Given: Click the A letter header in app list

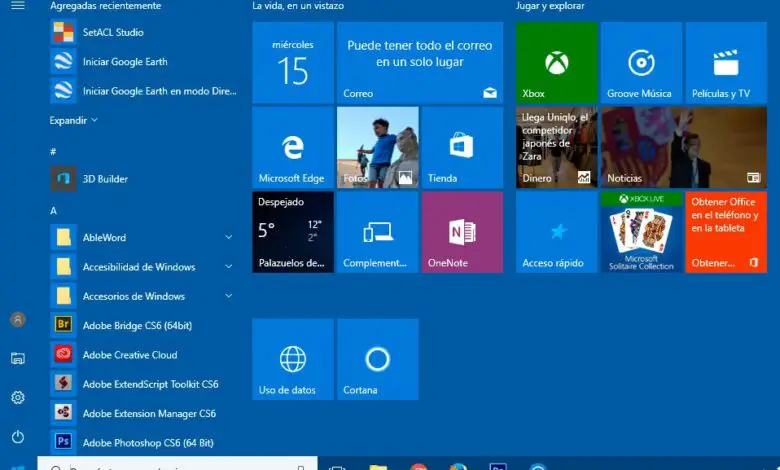Looking at the screenshot, I should click(x=53, y=210).
